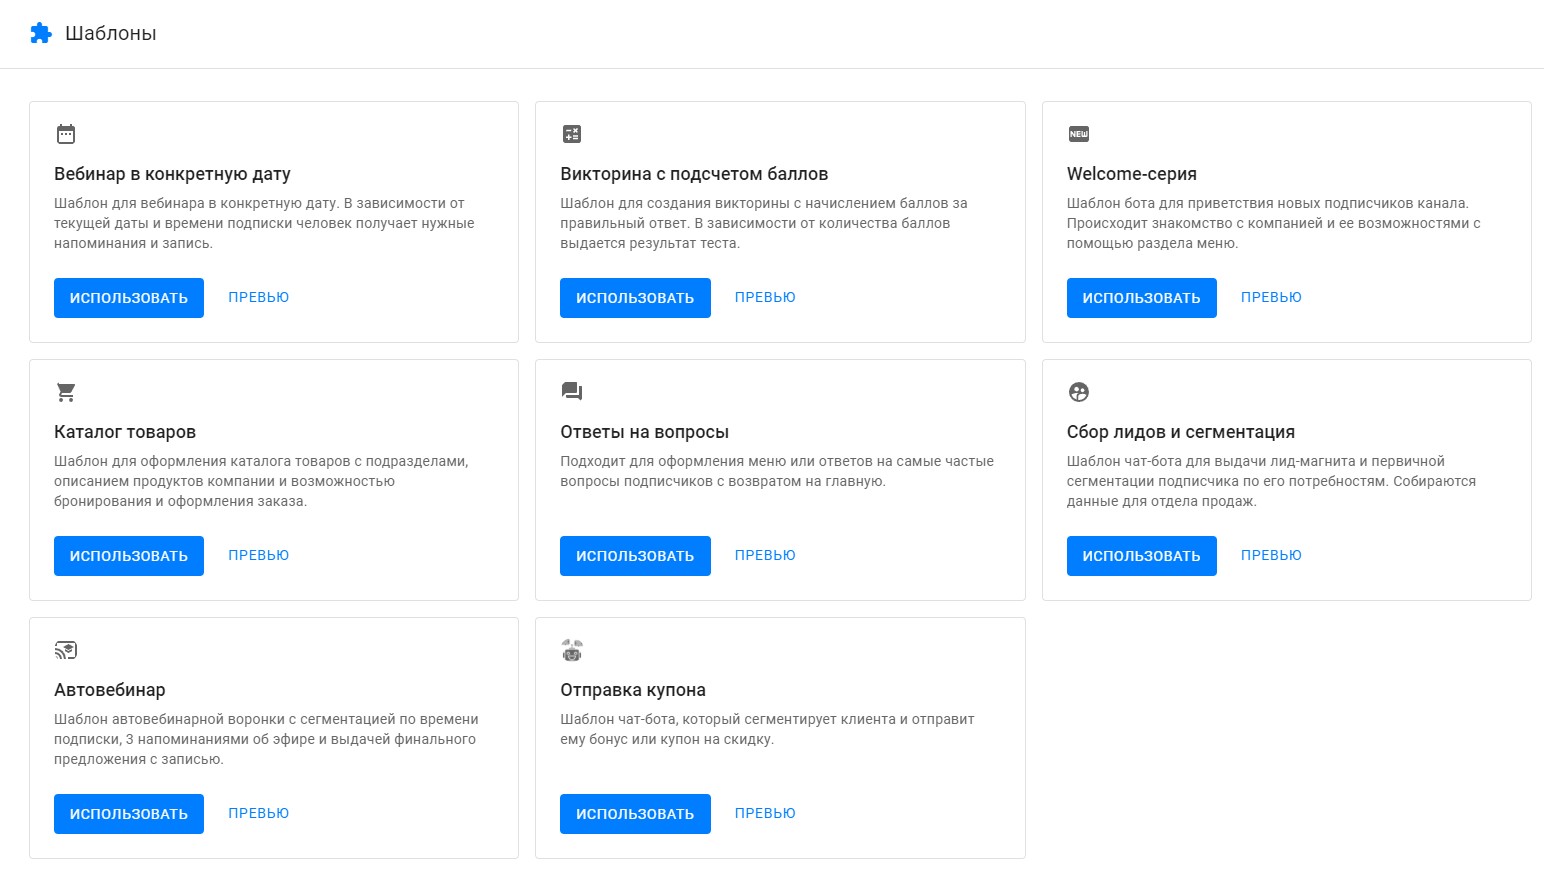Screen dimensions: 1544x876
Task: Use the Автовебинар template
Action: [x=129, y=814]
